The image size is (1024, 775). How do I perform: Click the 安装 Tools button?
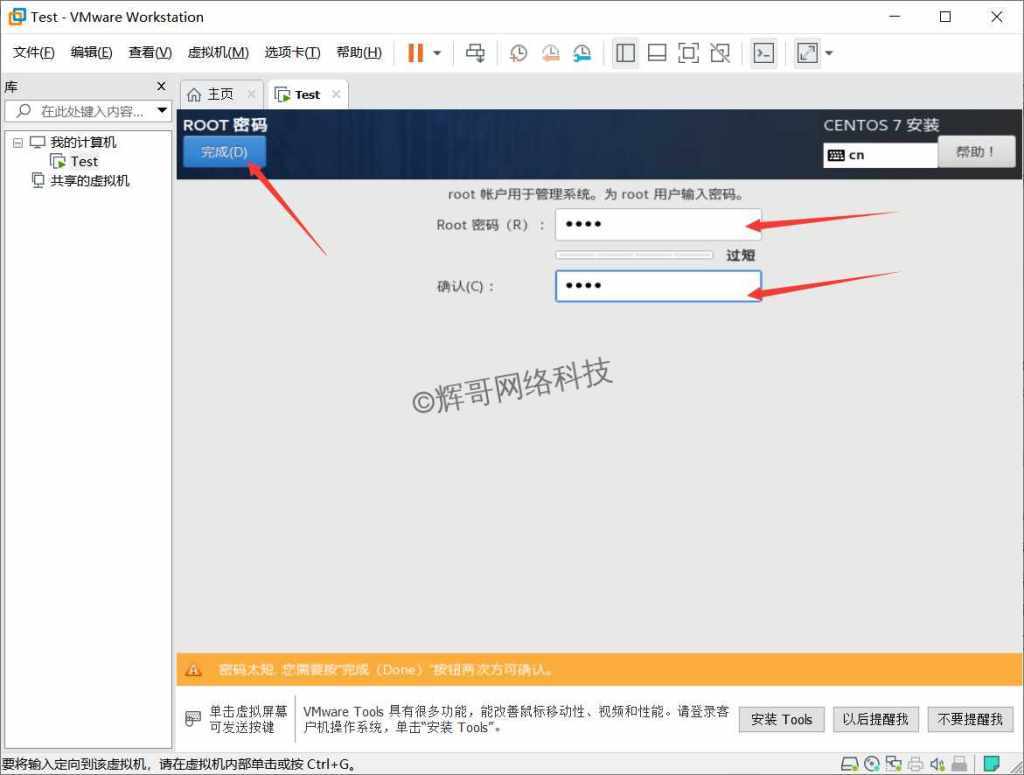[x=782, y=720]
